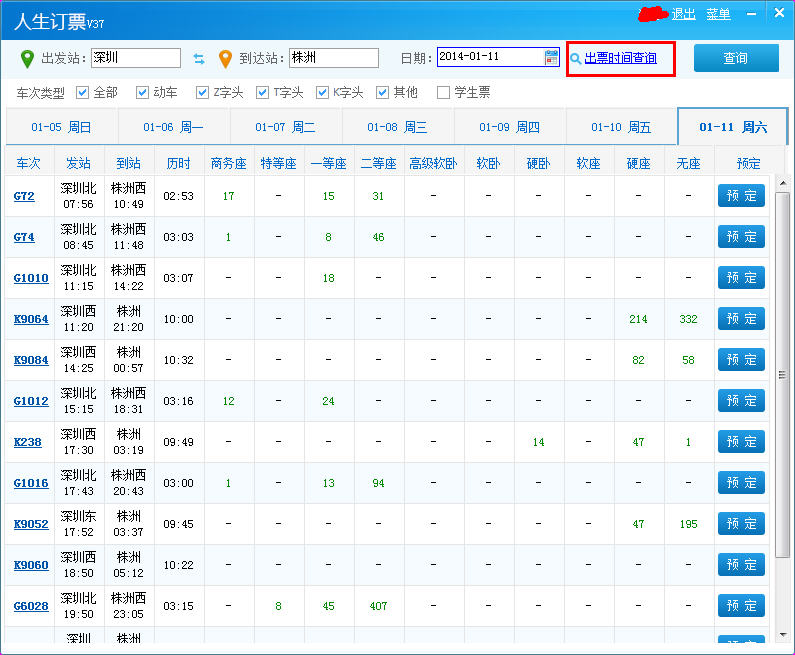Click the 214 hard seat cell of K9064

[x=638, y=319]
